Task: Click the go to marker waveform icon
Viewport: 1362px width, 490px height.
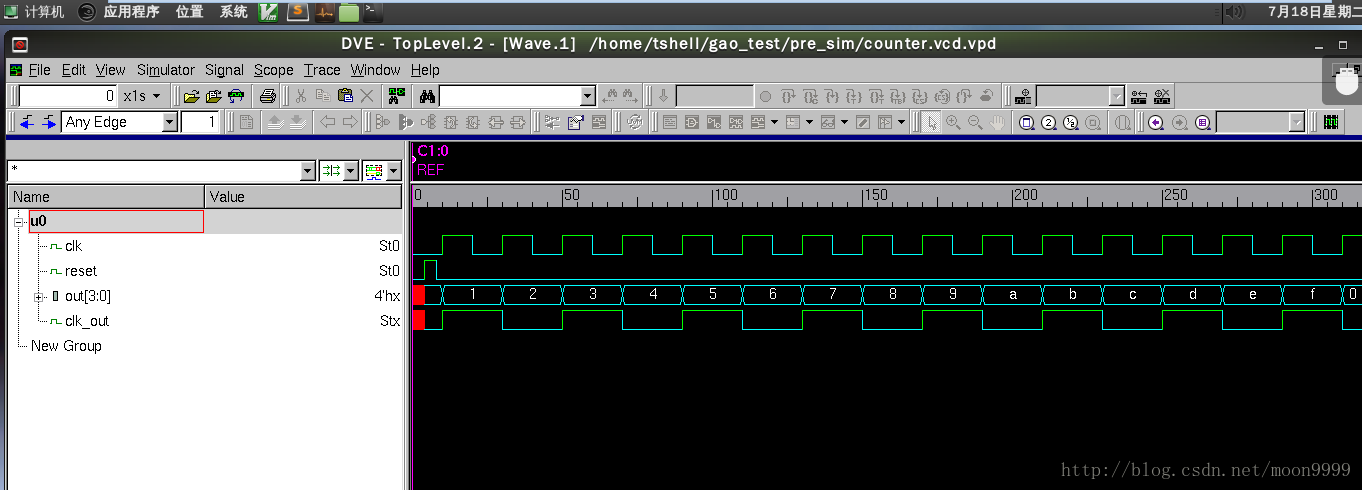Action: tap(1139, 96)
